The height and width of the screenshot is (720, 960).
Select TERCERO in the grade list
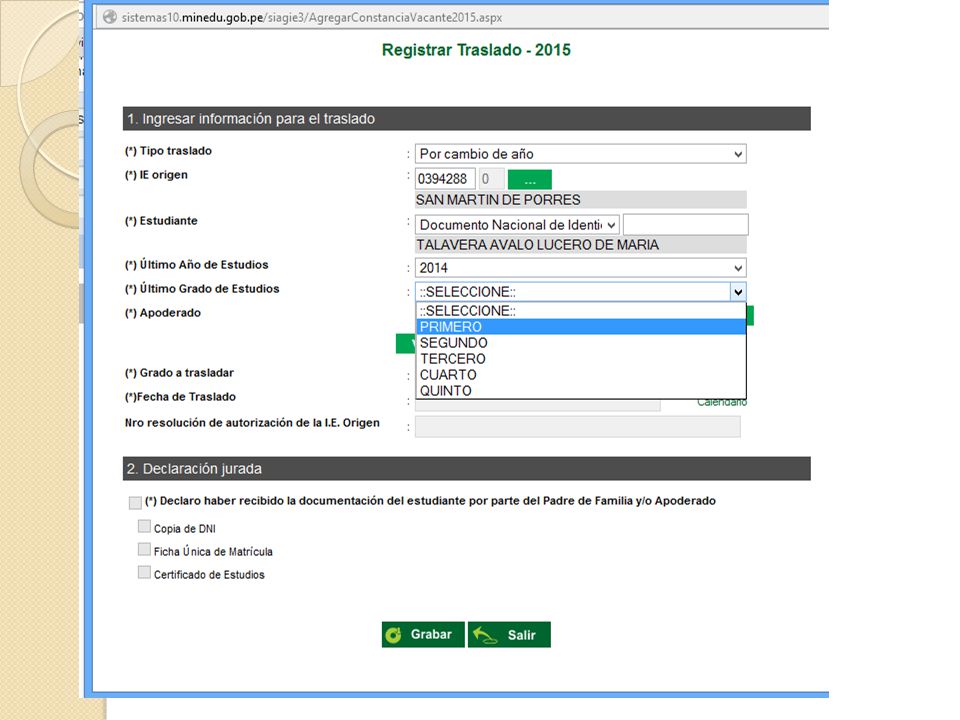pyautogui.click(x=580, y=359)
